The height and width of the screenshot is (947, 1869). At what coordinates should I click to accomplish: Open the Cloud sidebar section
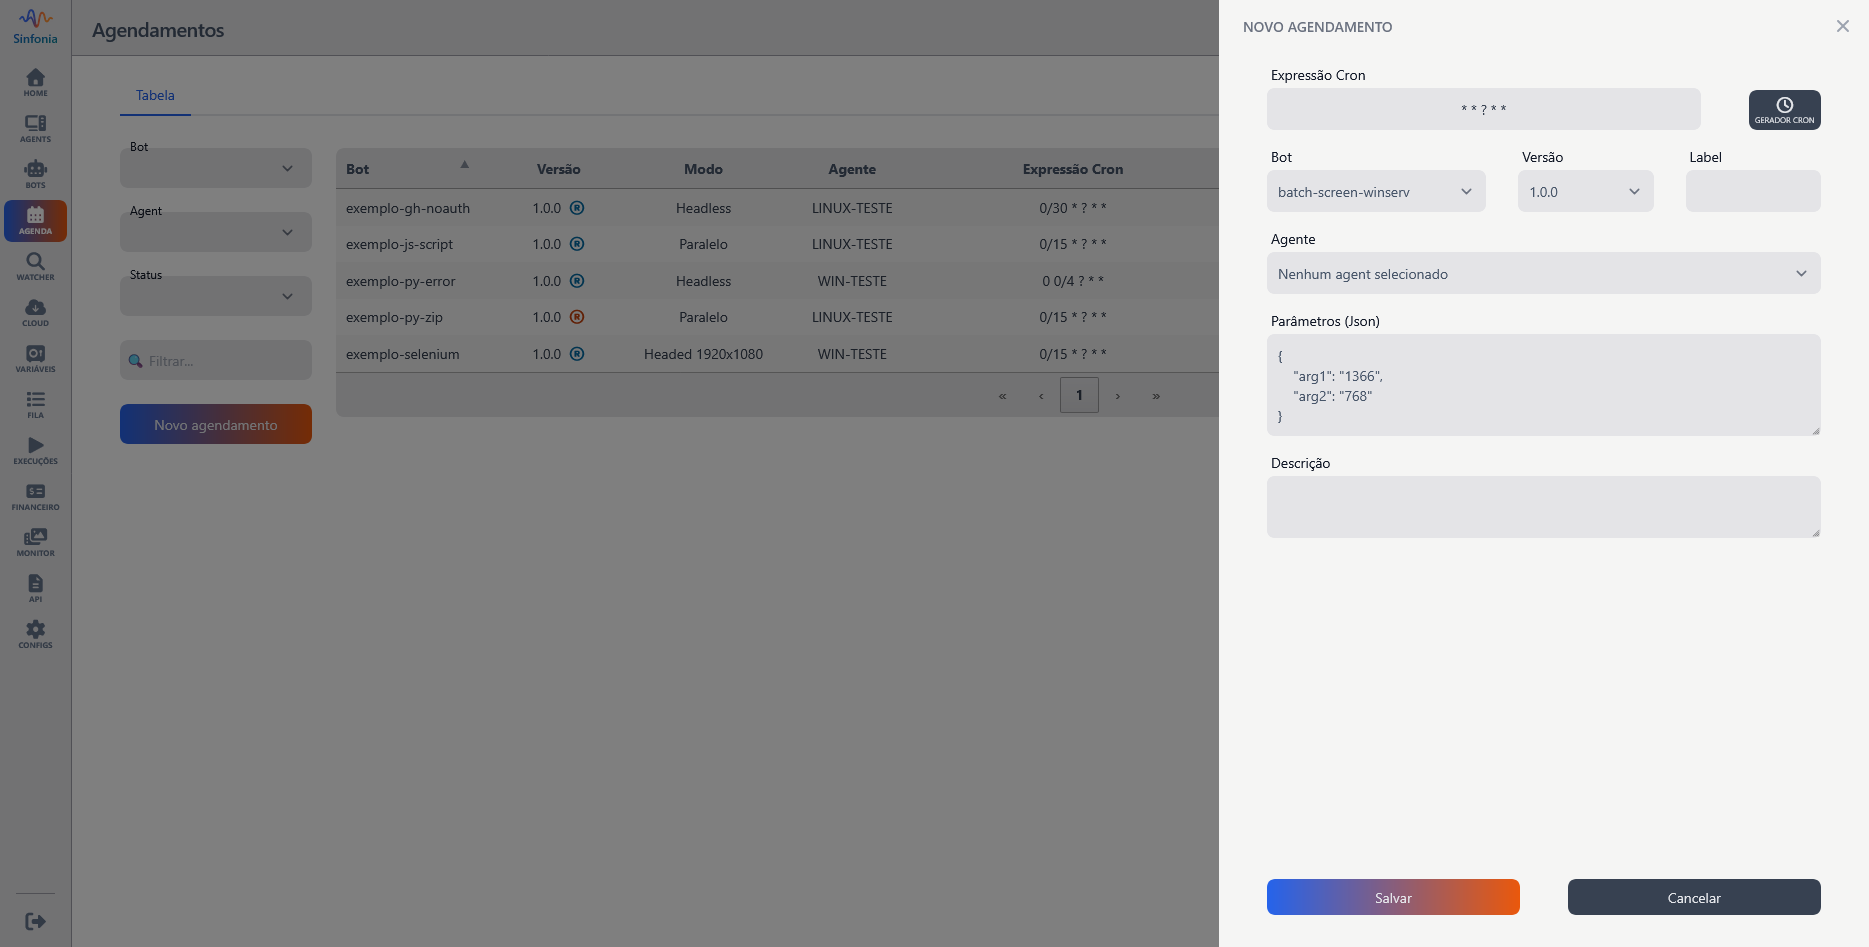click(35, 312)
